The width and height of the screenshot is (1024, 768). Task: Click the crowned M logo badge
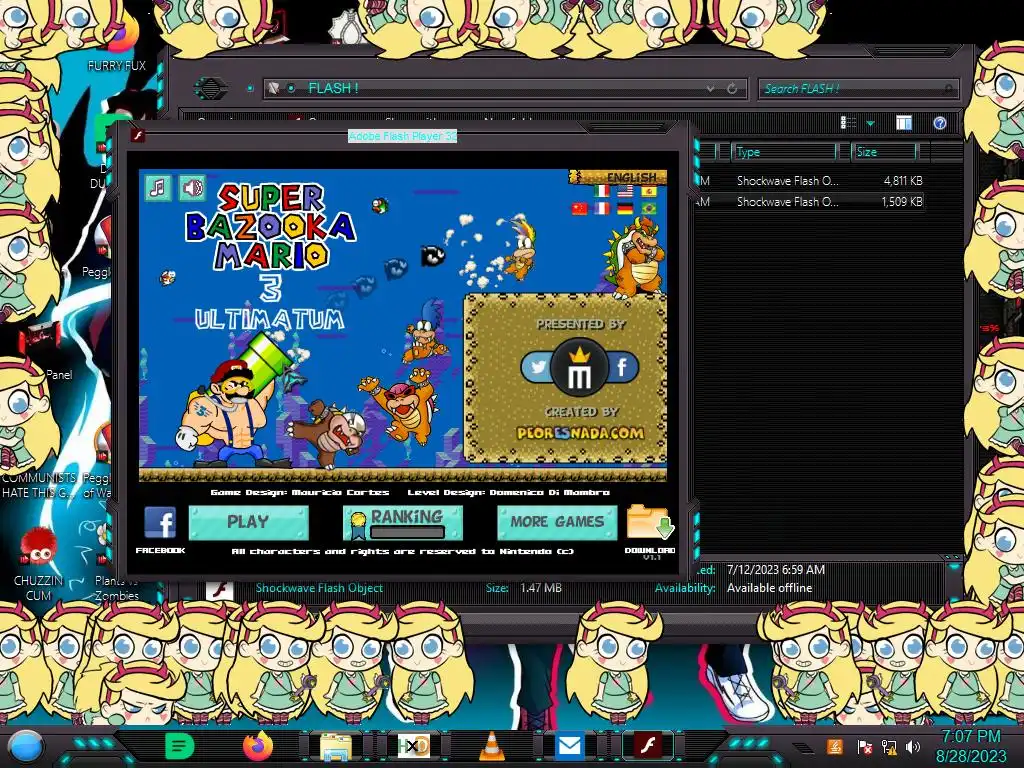(x=579, y=368)
